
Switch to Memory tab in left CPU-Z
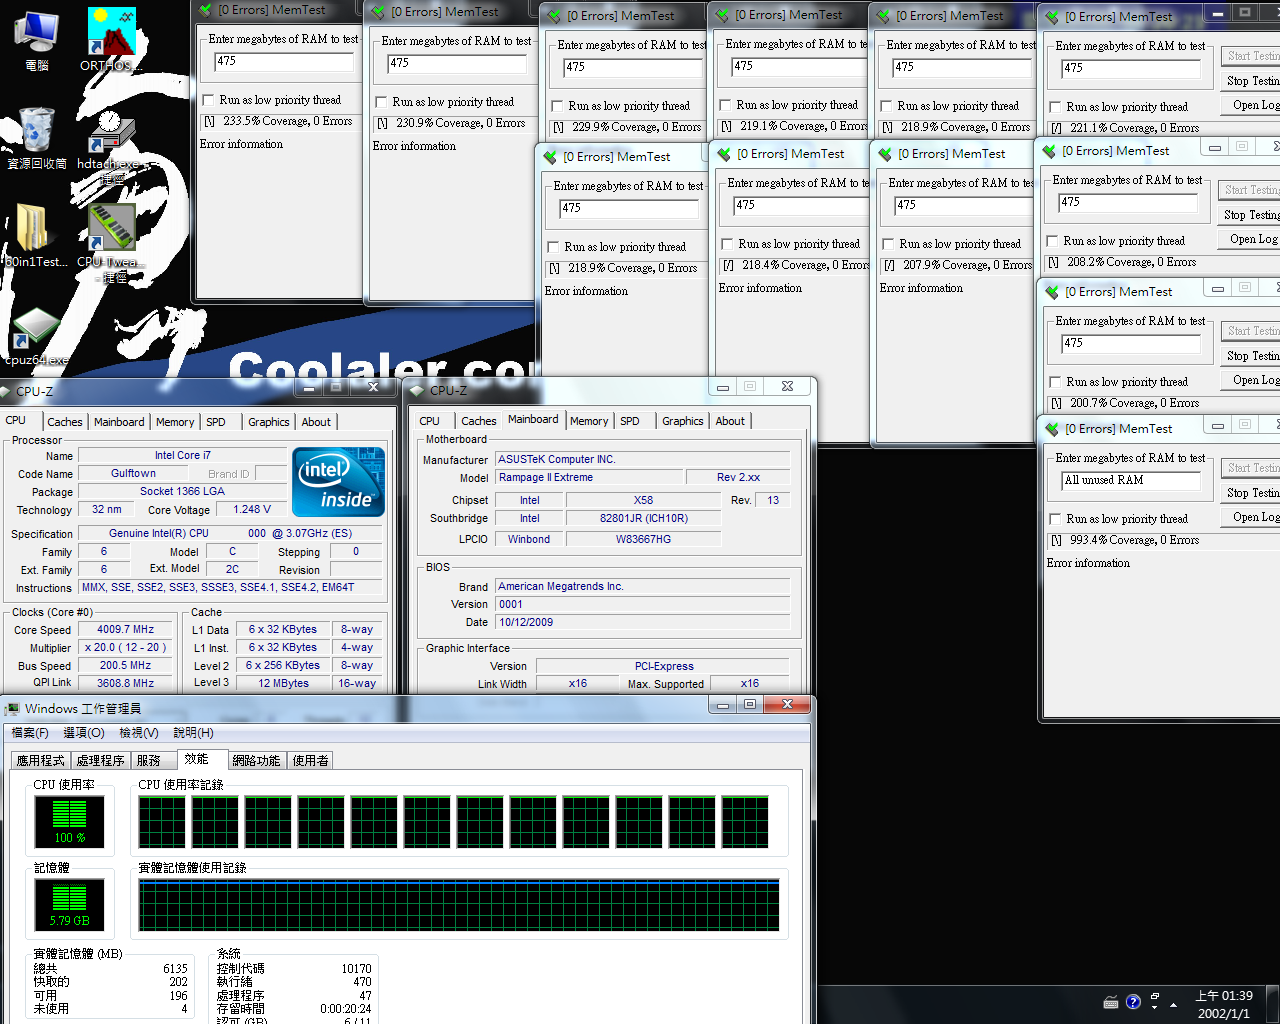tap(175, 422)
